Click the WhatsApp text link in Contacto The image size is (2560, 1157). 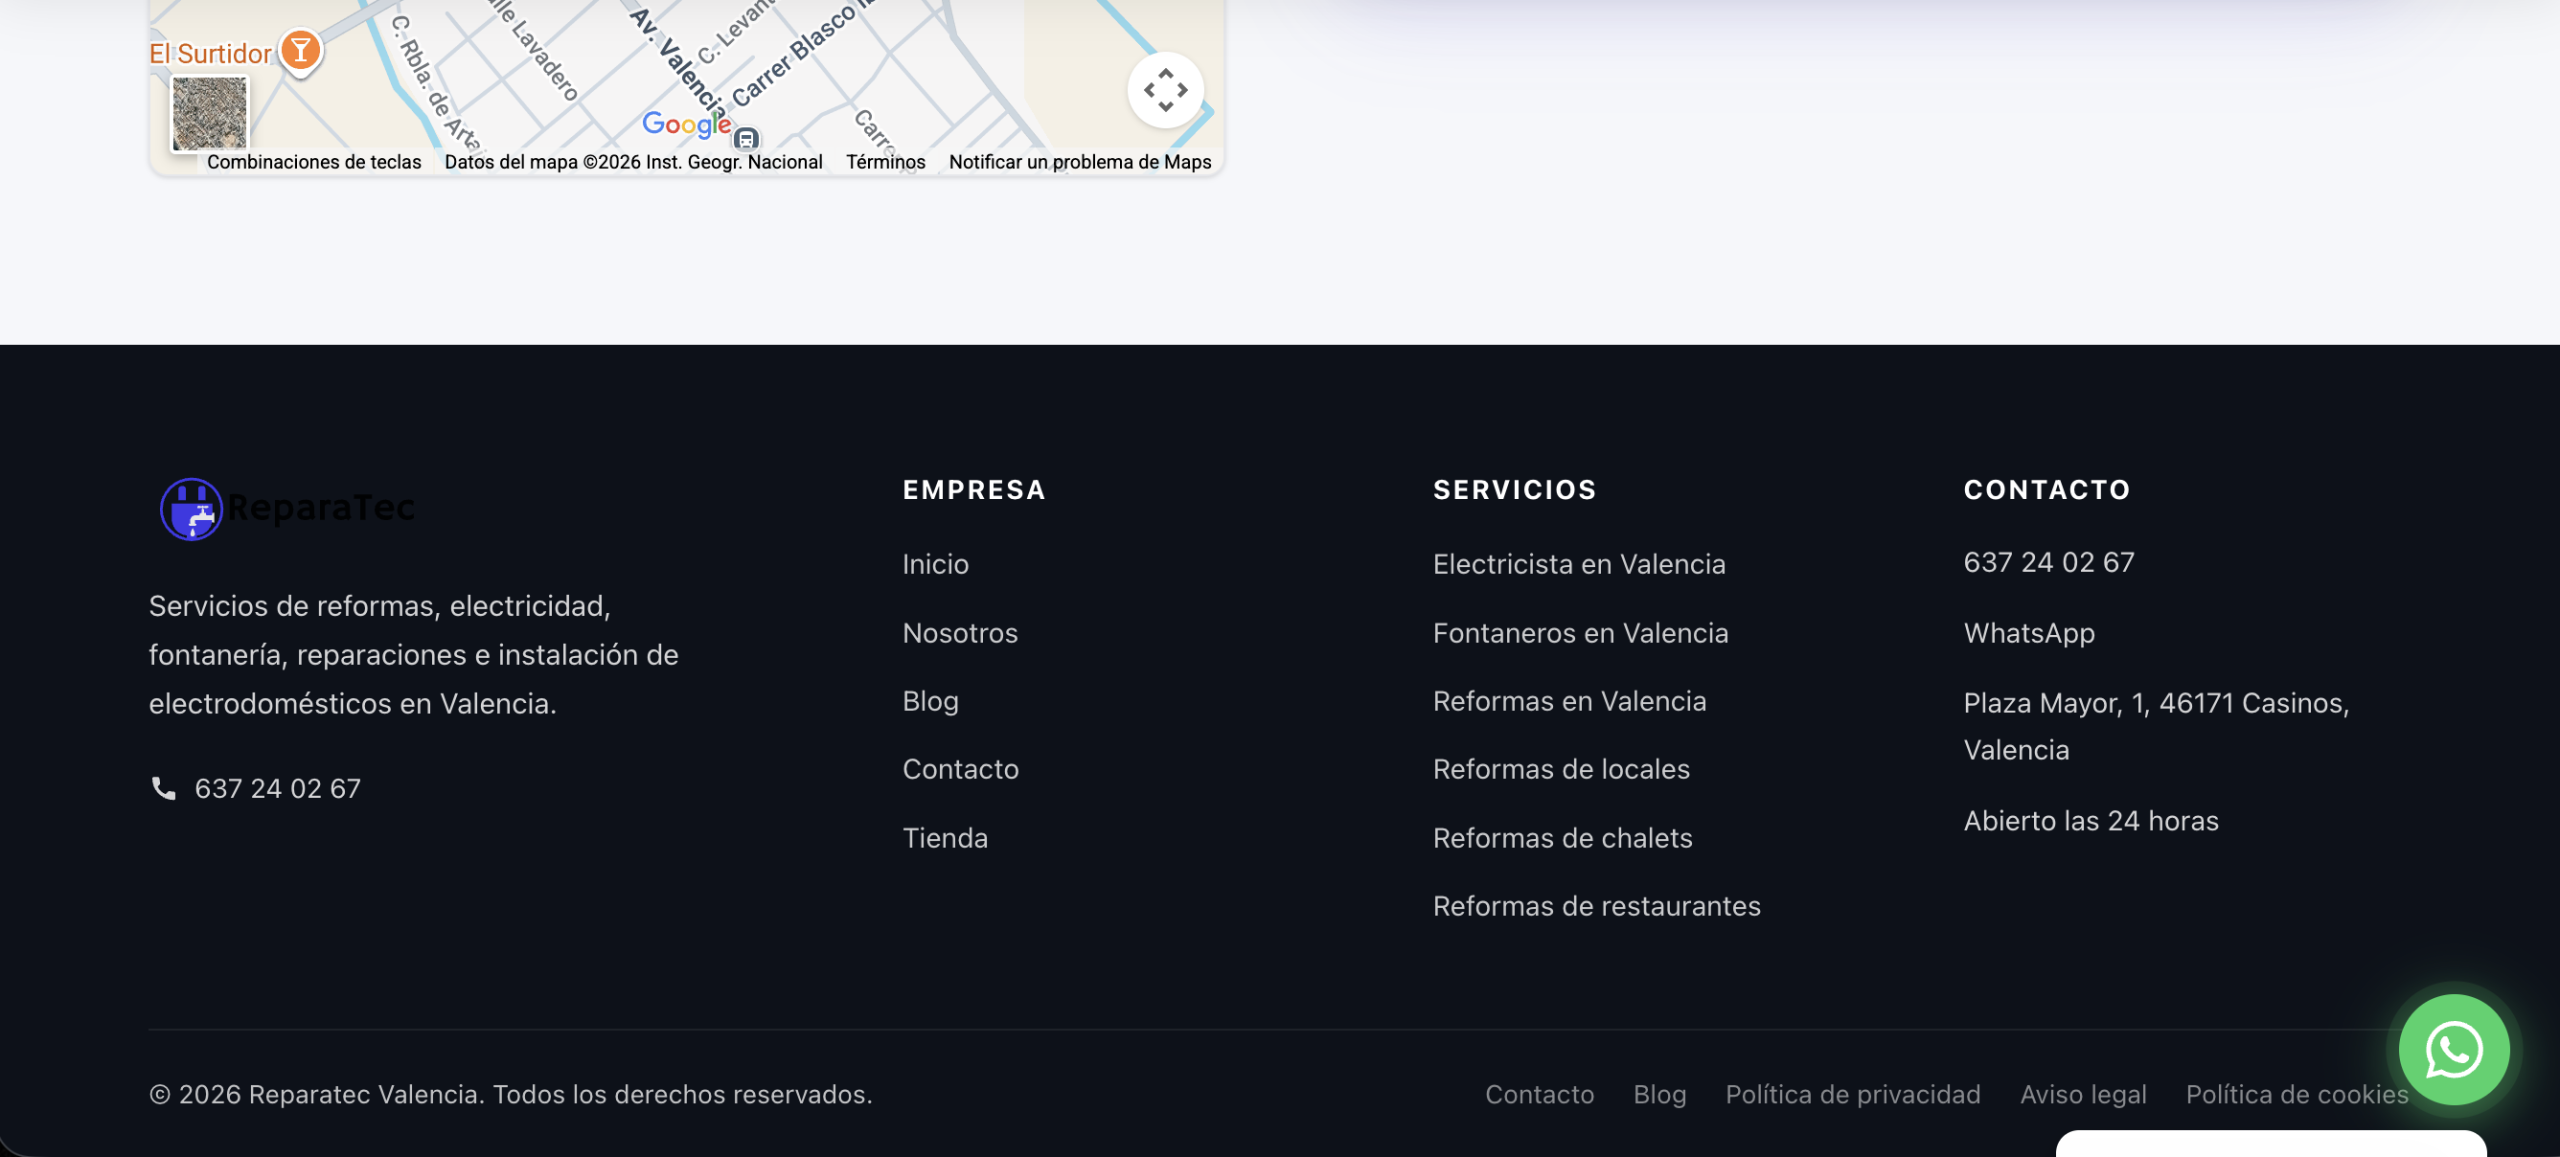pyautogui.click(x=2029, y=633)
